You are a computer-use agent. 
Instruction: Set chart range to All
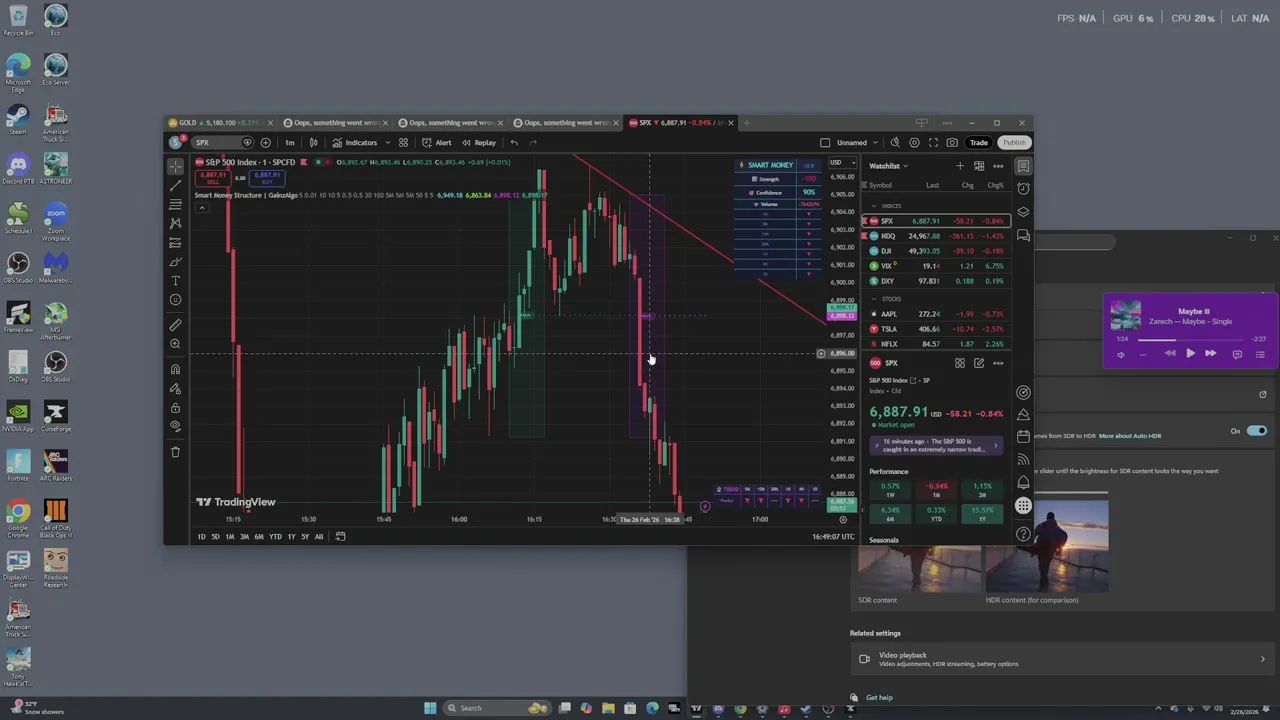[319, 537]
